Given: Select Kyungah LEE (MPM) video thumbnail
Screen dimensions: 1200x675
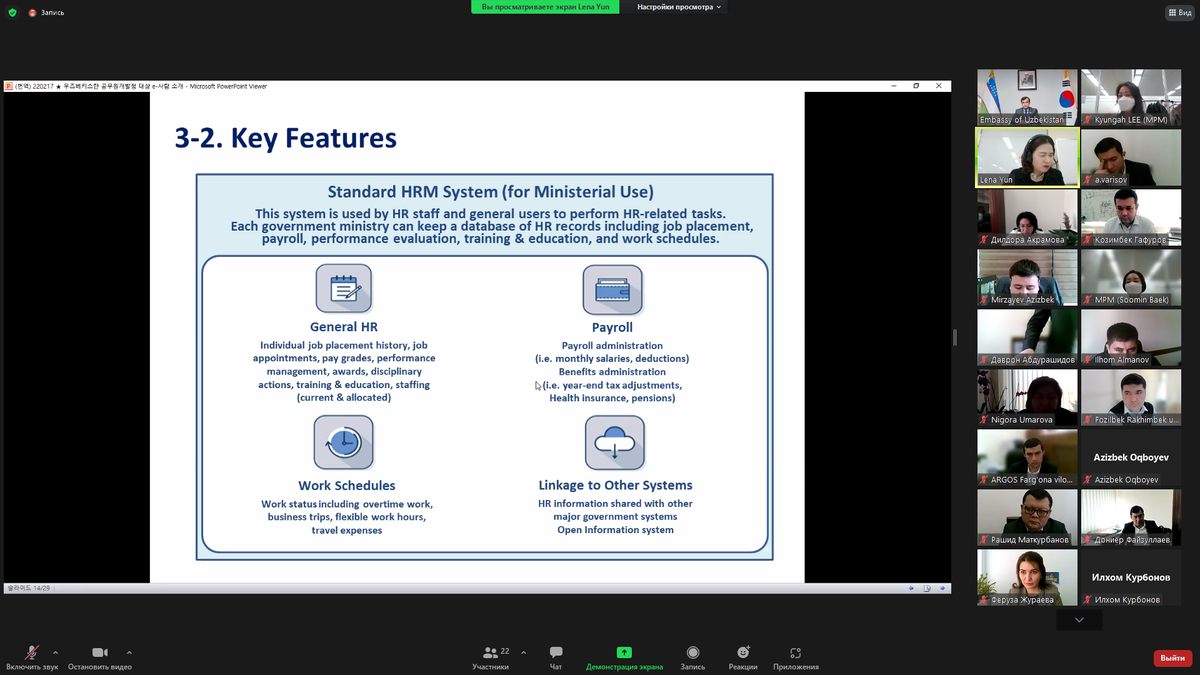Looking at the screenshot, I should 1131,97.
